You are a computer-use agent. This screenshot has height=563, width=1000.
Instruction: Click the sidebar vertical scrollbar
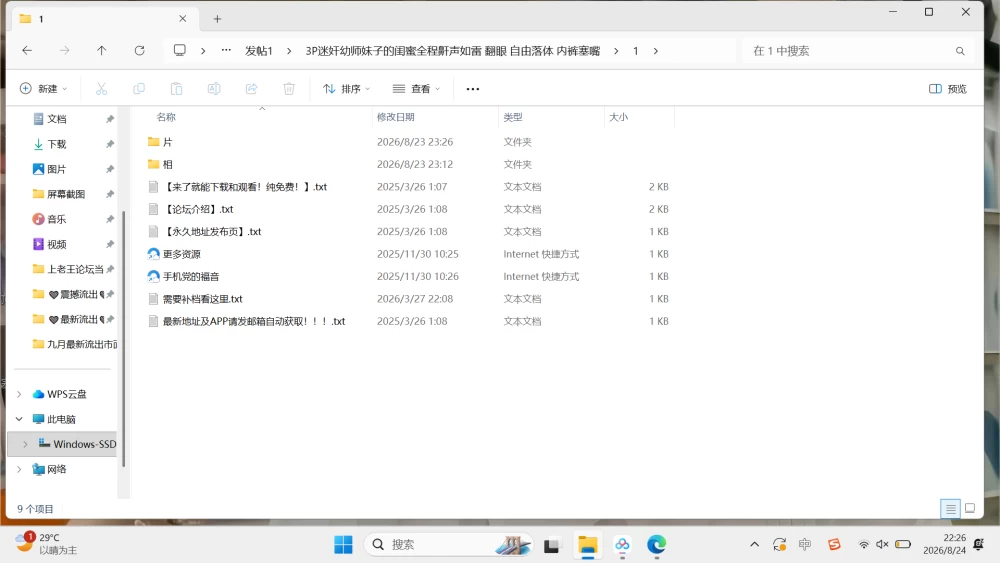pyautogui.click(x=123, y=338)
